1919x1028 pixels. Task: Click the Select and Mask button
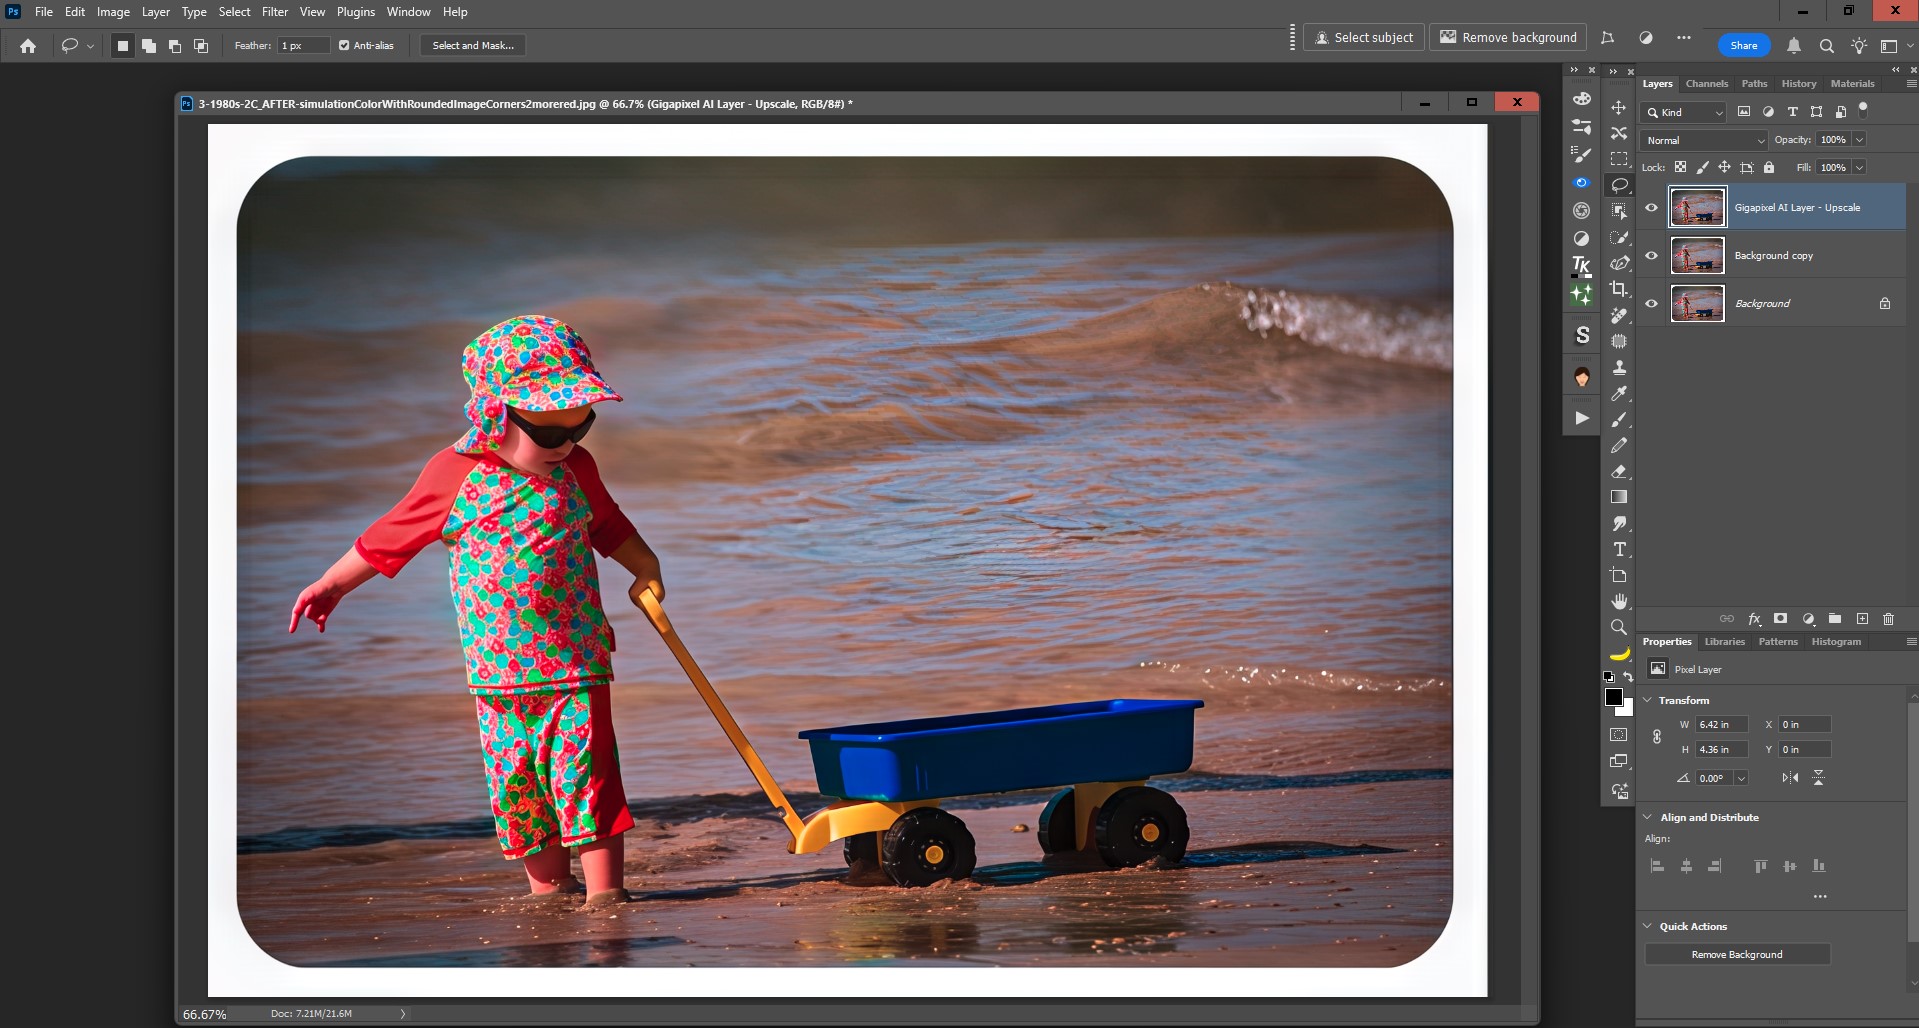pos(473,45)
